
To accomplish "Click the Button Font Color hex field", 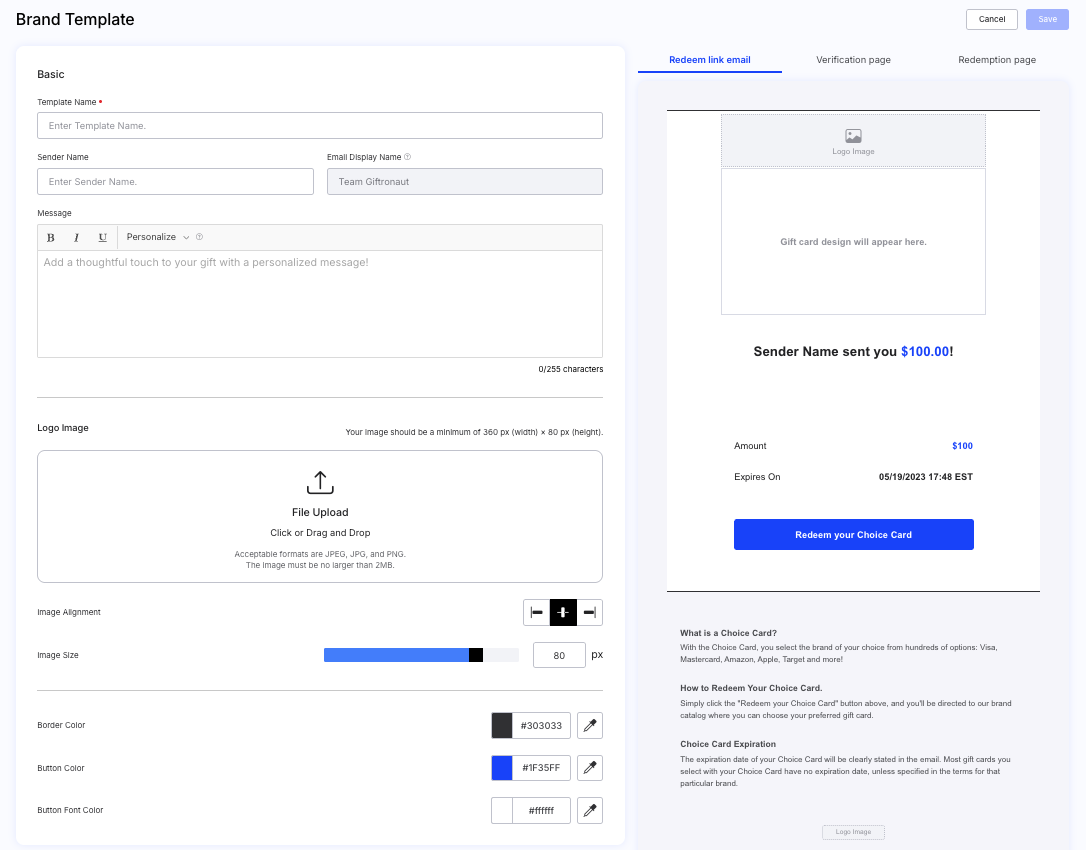I will [542, 811].
